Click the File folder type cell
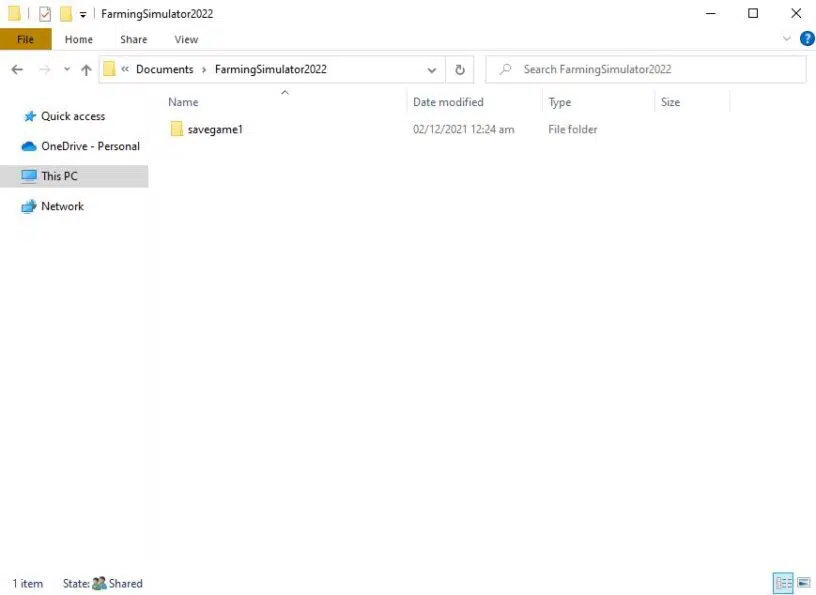 coord(572,130)
